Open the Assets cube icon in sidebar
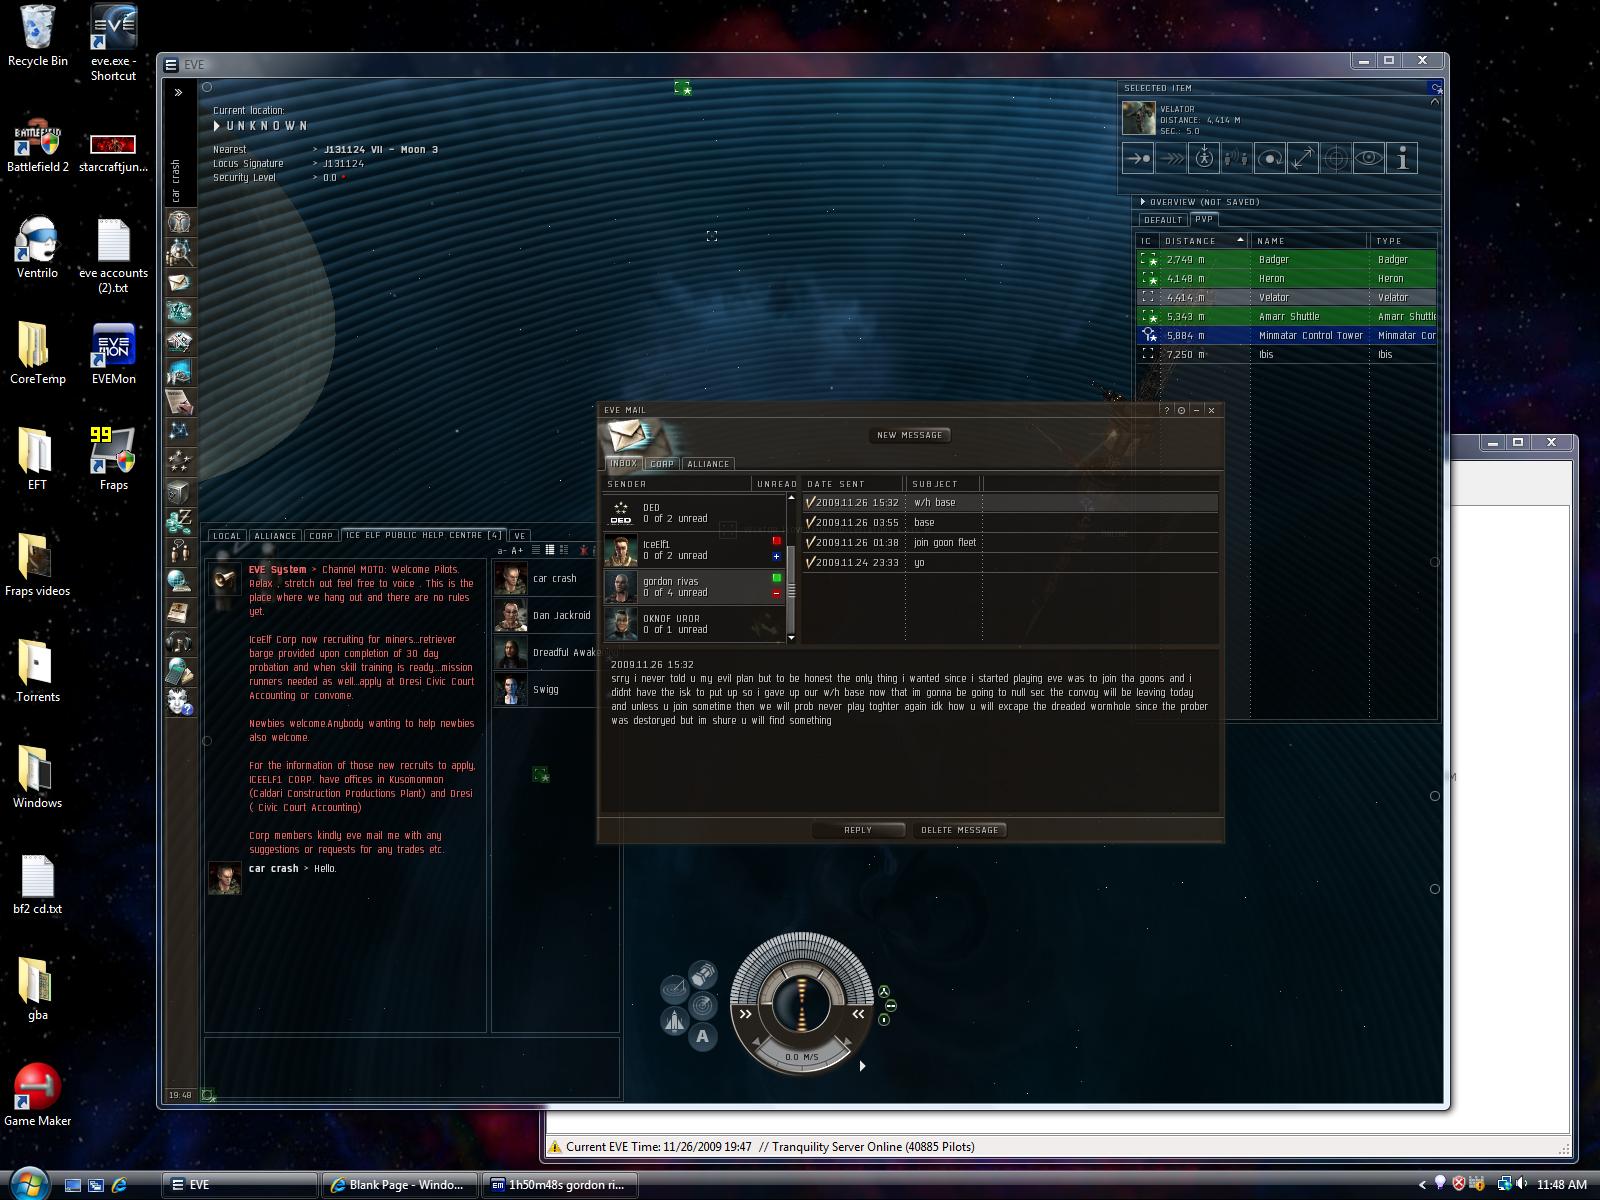Viewport: 1600px width, 1200px height. 180,492
